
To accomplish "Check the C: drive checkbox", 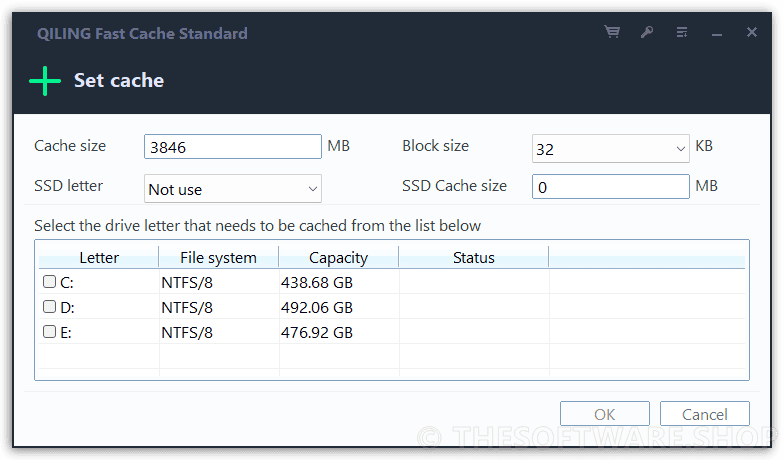I will (49, 282).
